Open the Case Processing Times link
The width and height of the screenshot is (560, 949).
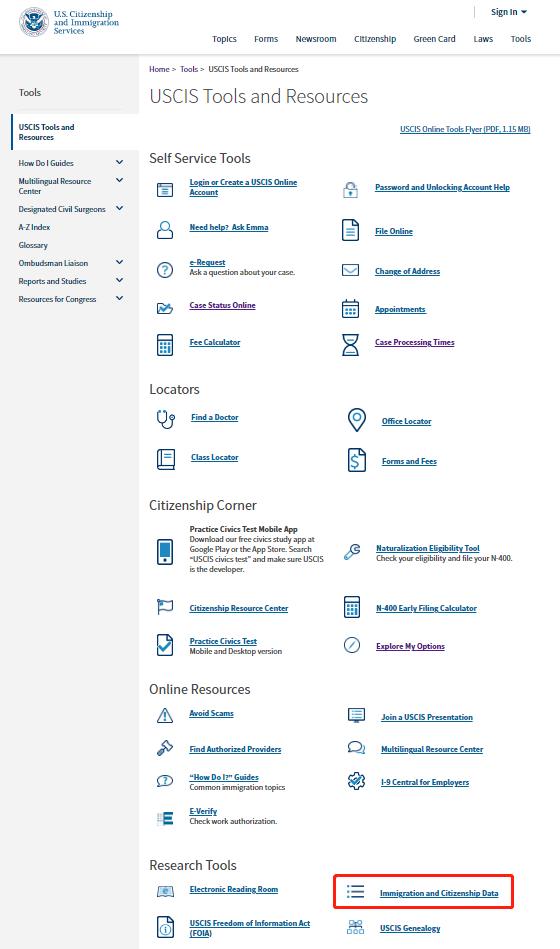(415, 342)
